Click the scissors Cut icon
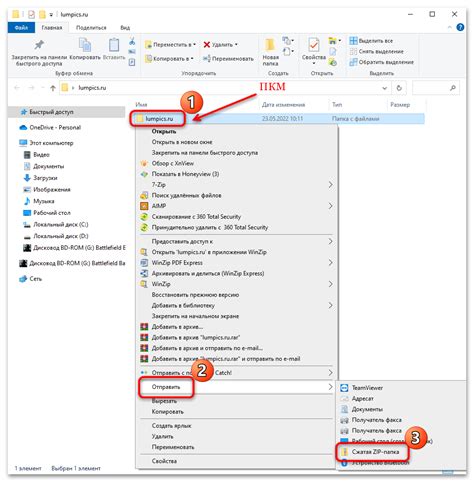The image size is (474, 482). coord(132,41)
